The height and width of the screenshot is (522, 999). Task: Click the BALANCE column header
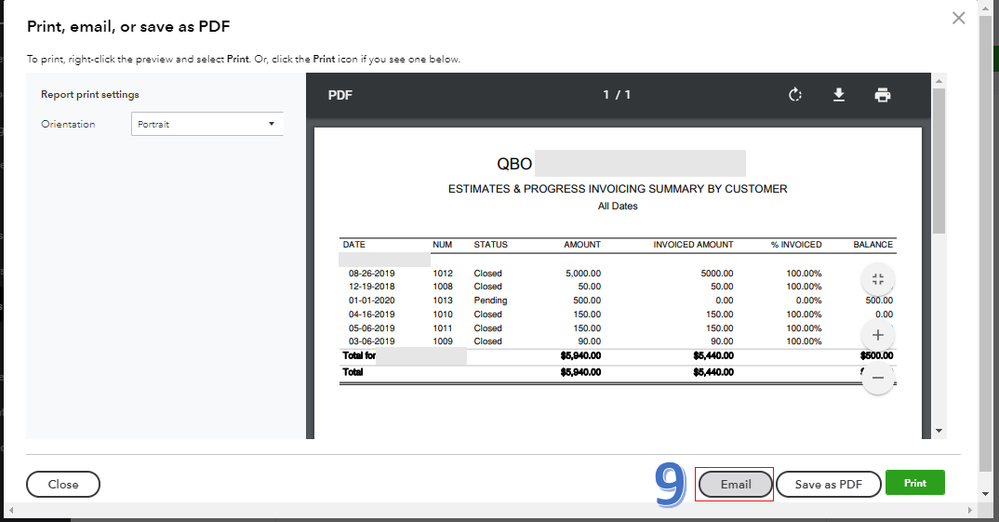(x=873, y=245)
